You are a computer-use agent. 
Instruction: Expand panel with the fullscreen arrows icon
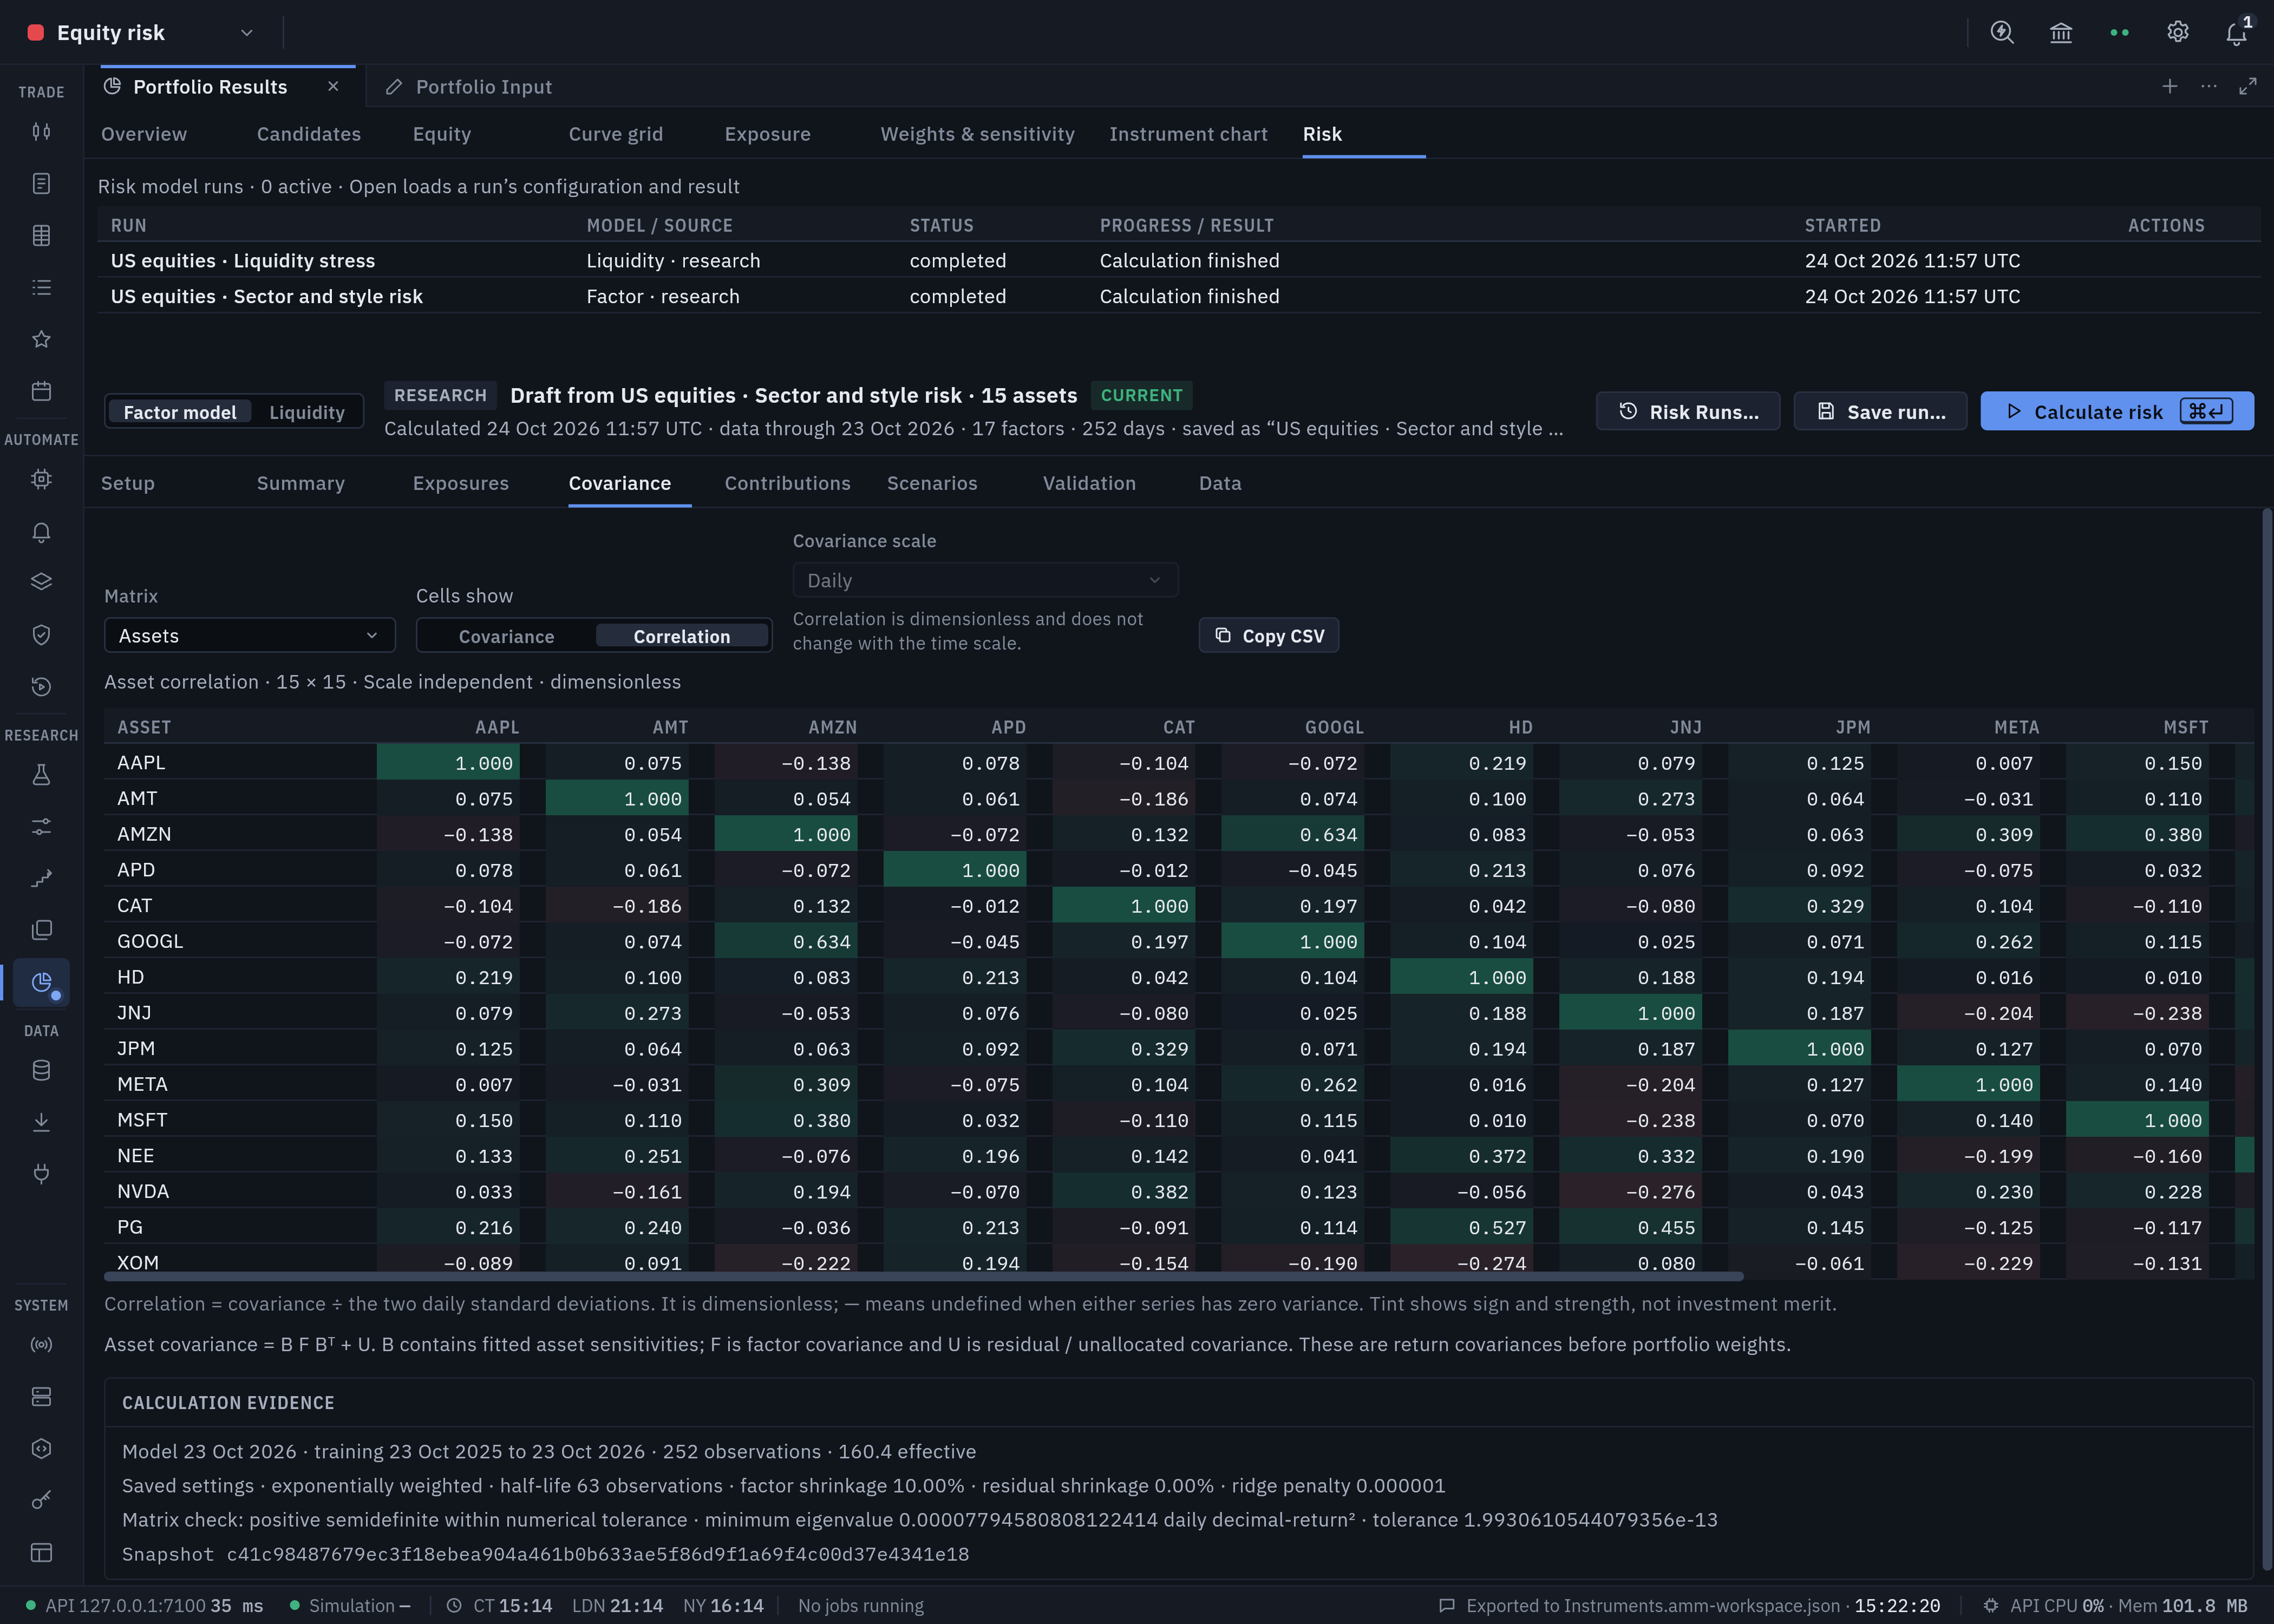[x=2248, y=87]
